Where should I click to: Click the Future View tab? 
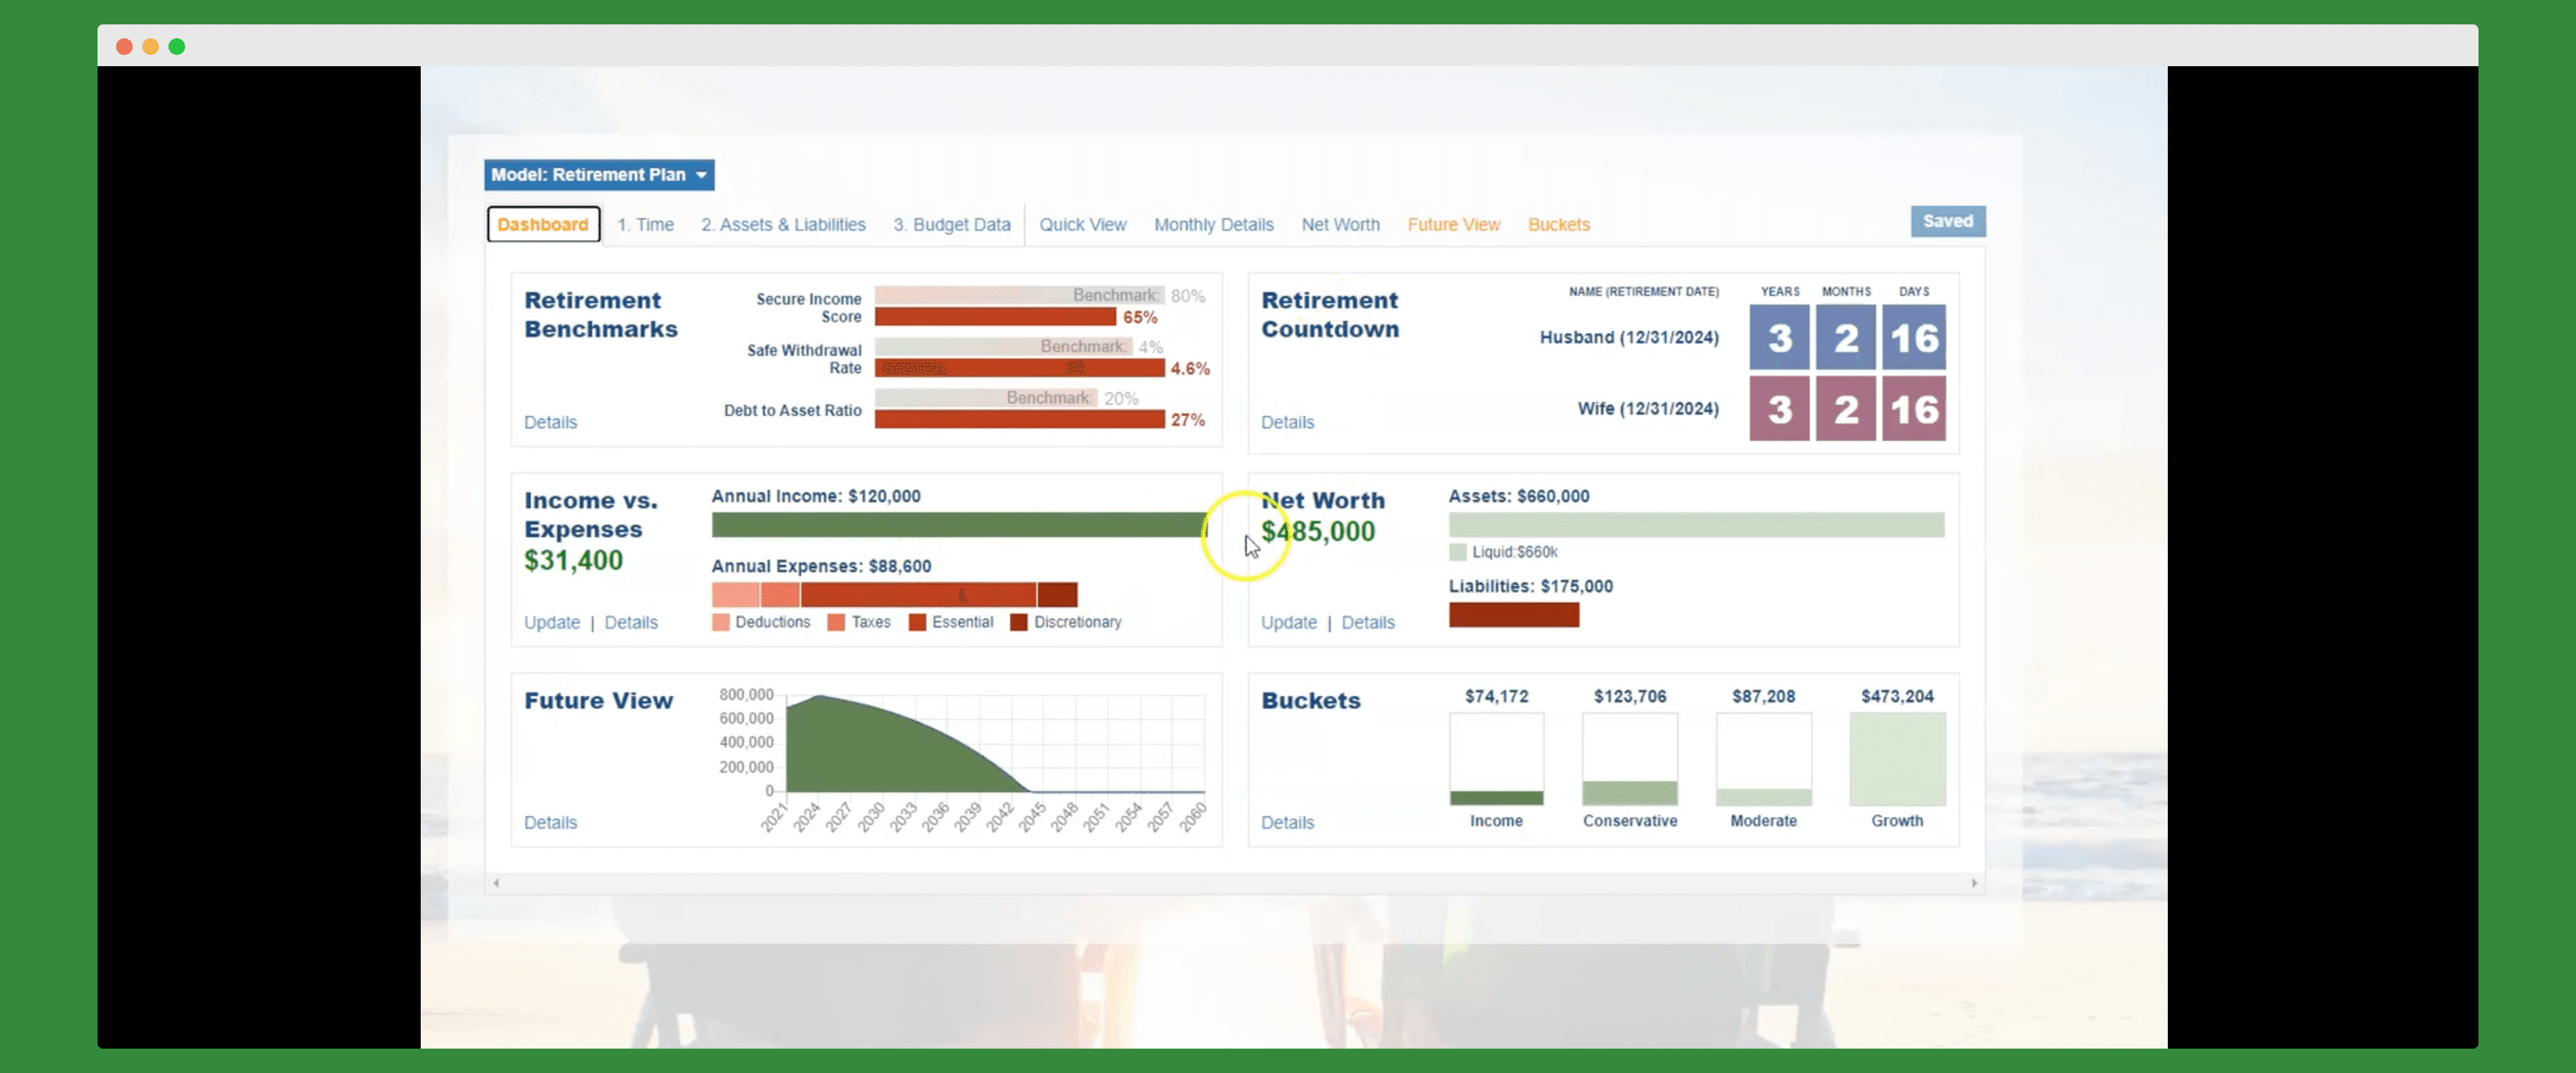click(1453, 225)
